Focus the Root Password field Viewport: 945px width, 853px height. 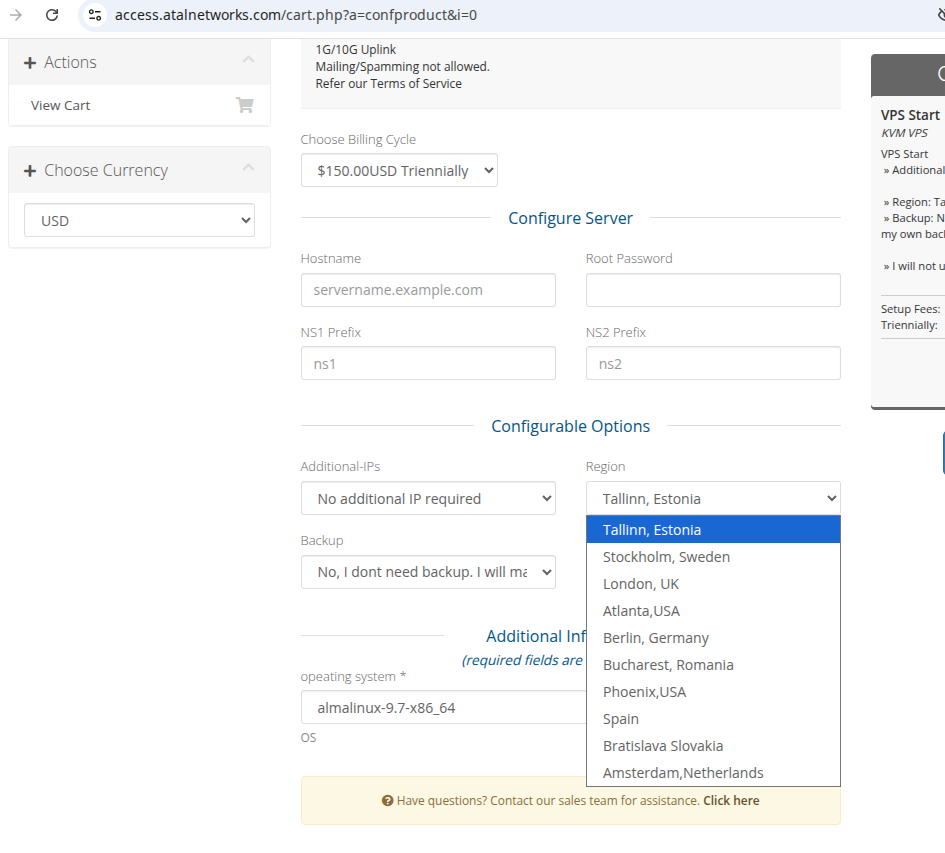(x=713, y=290)
